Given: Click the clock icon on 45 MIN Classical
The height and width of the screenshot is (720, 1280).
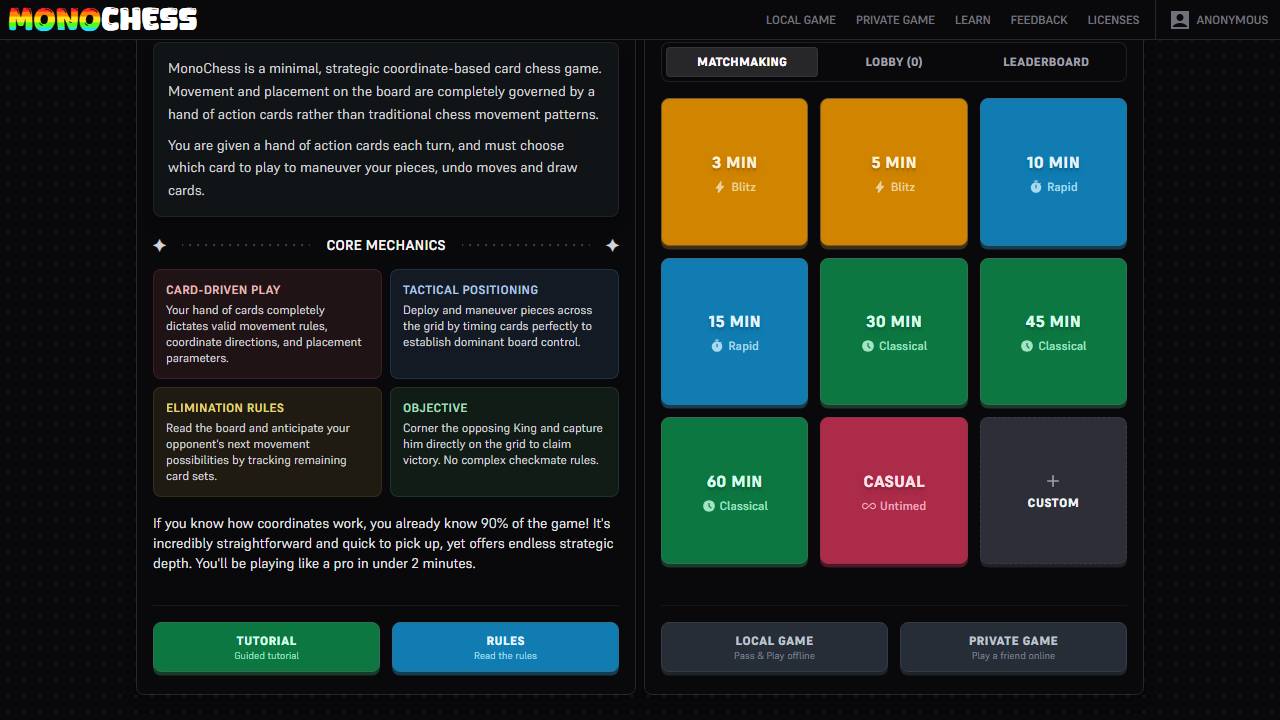Looking at the screenshot, I should click(1027, 346).
